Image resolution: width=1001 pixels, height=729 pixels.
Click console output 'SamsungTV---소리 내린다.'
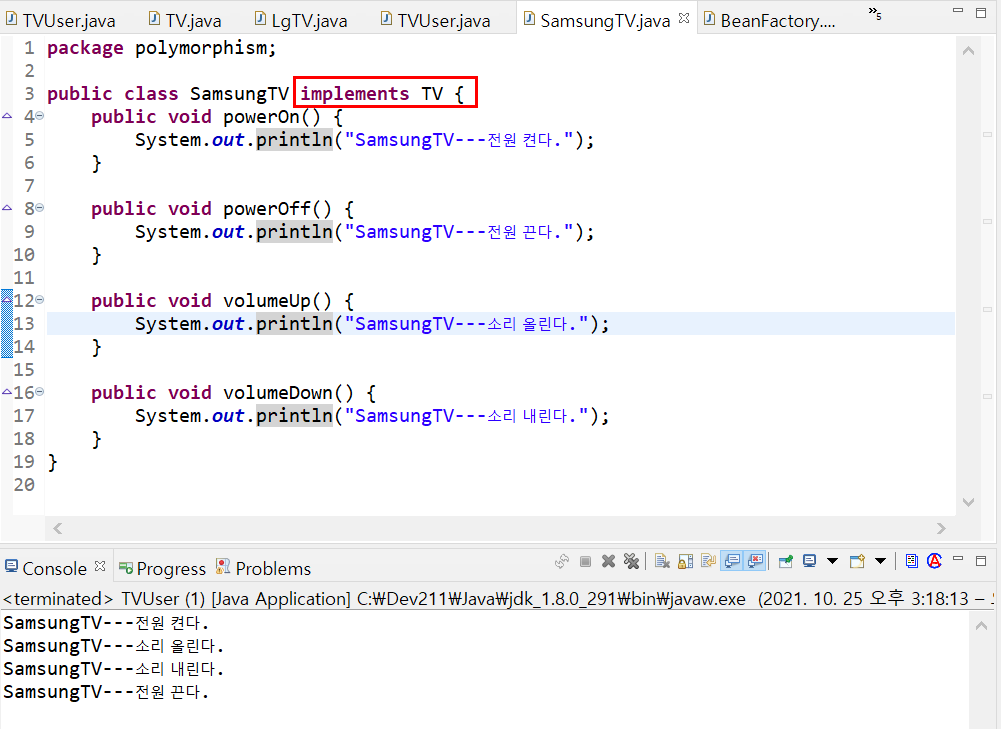(x=114, y=669)
